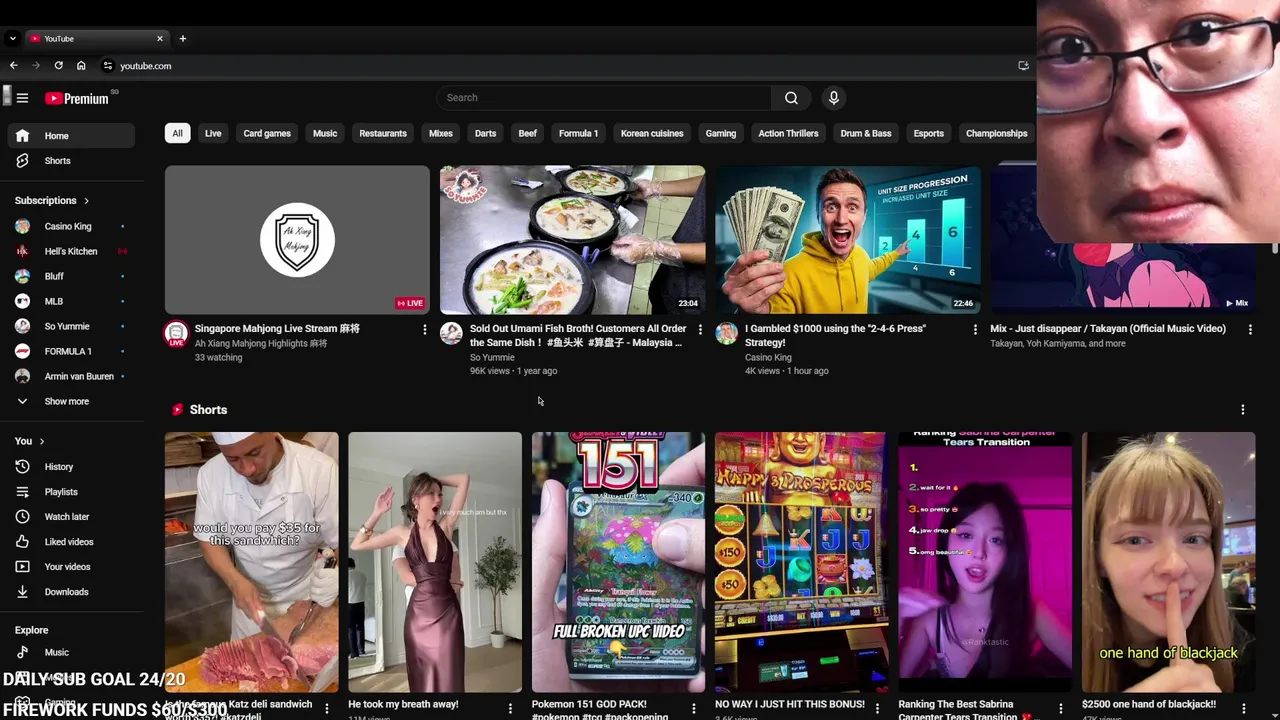The image size is (1280, 720).
Task: Click the search magnifier button
Action: (791, 98)
